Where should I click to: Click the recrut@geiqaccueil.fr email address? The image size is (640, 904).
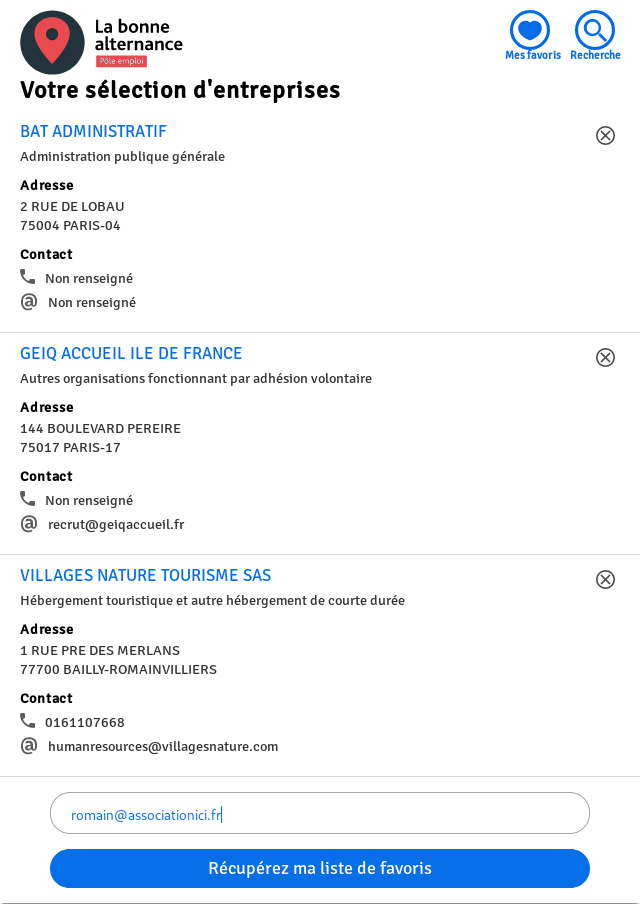coord(116,524)
